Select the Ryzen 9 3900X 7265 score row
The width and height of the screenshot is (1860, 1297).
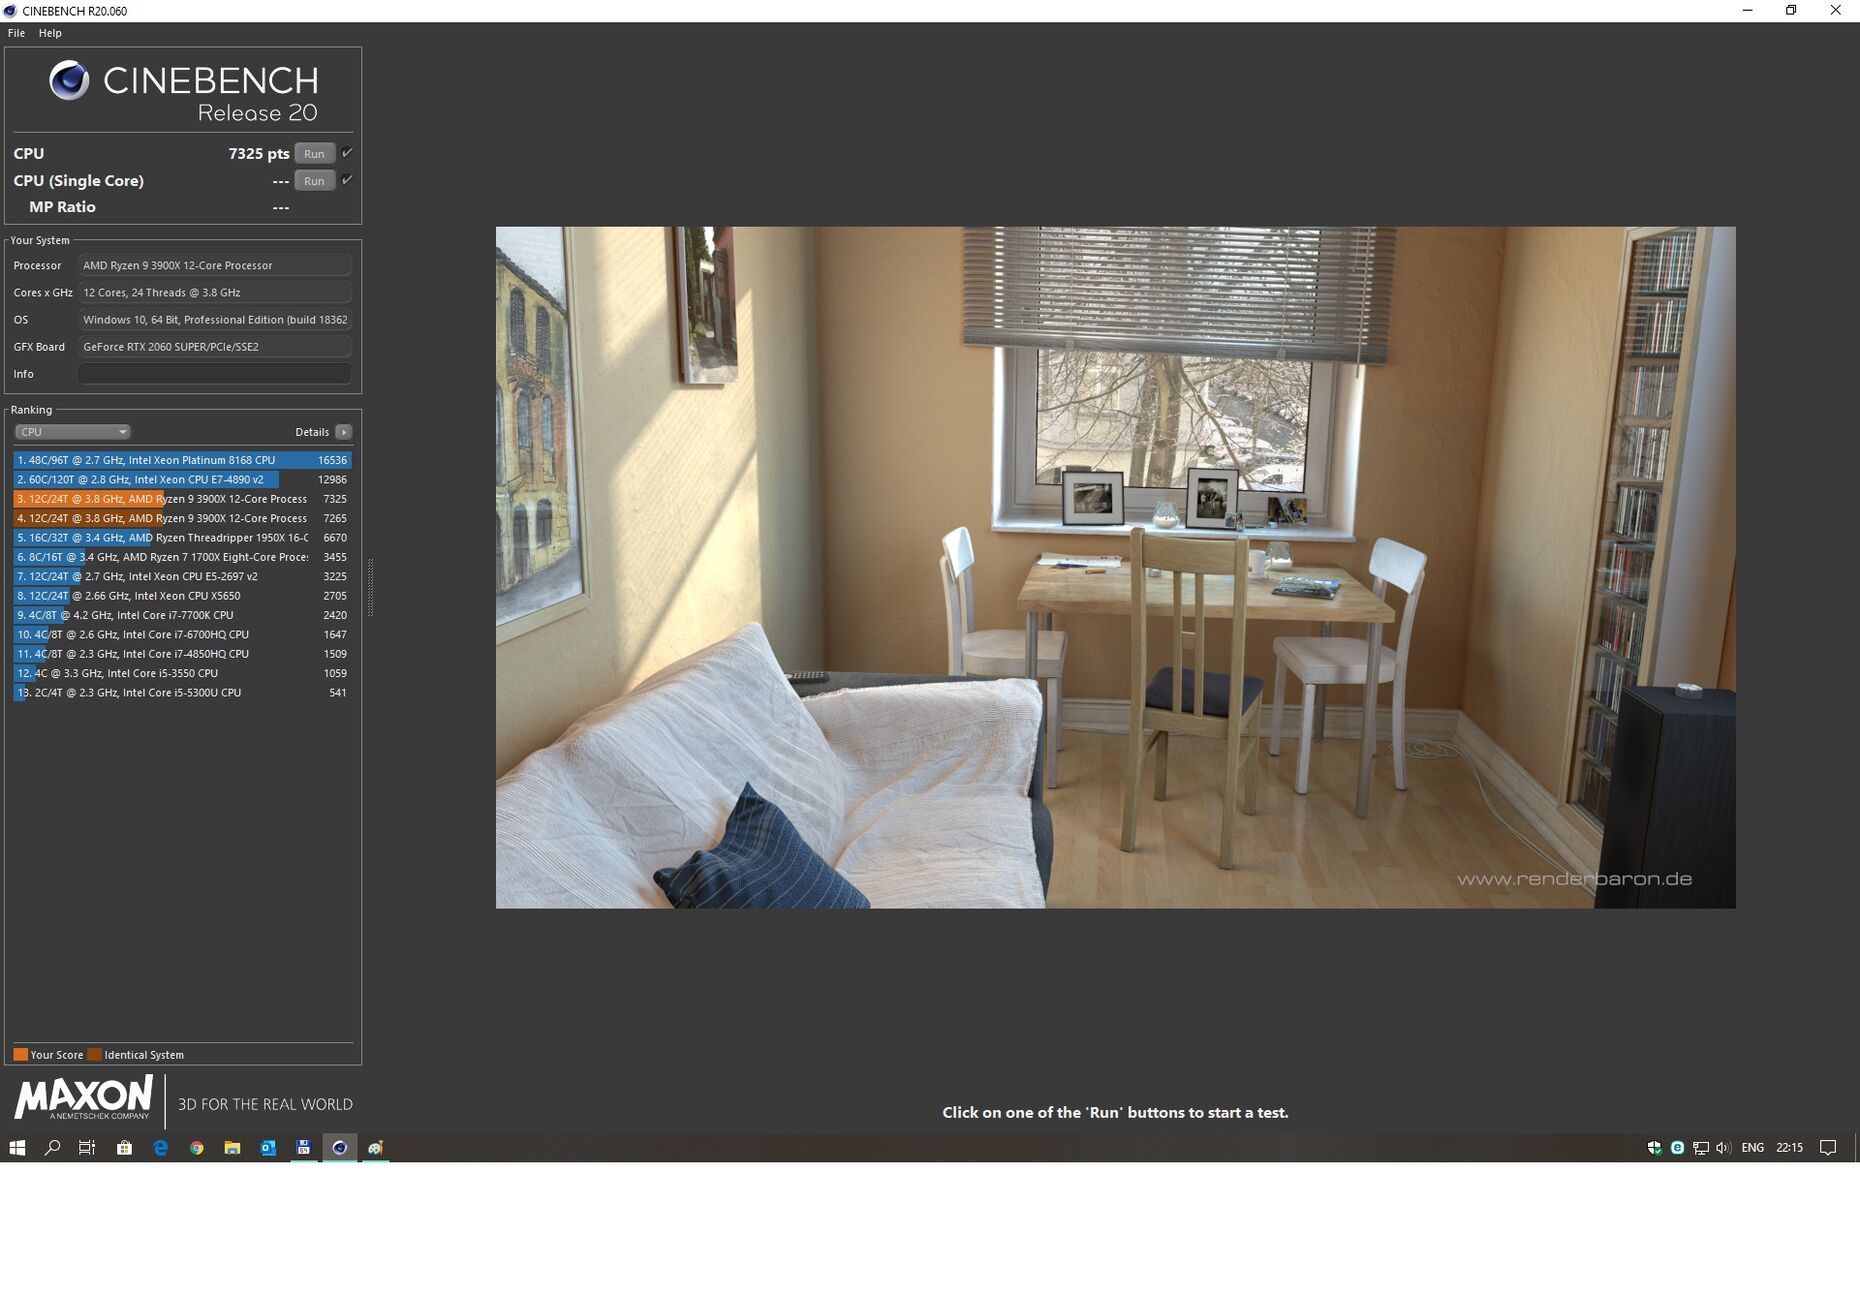pyautogui.click(x=182, y=518)
